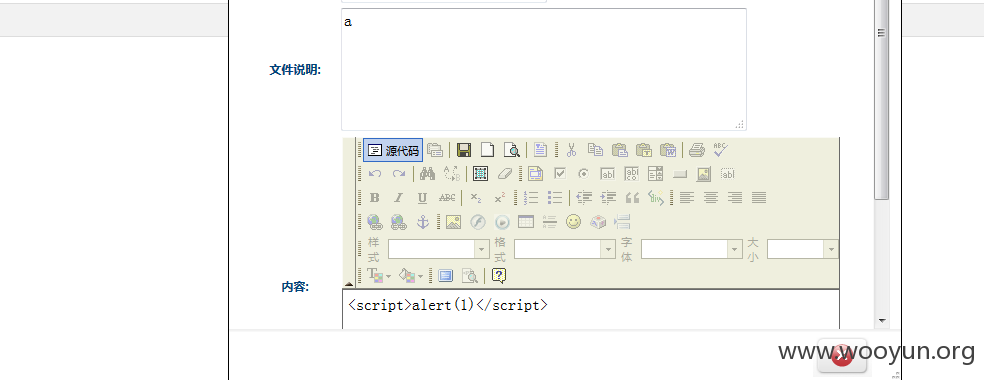Image resolution: width=984 pixels, height=380 pixels.
Task: Insert a Checkbox field icon
Action: coord(559,174)
